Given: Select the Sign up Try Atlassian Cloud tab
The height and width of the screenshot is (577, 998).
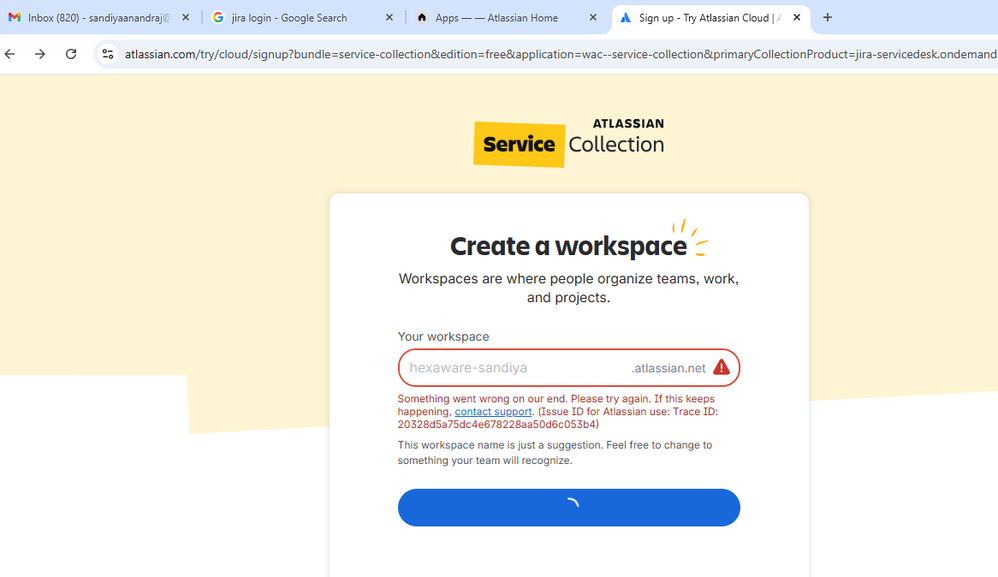Looking at the screenshot, I should pos(710,18).
